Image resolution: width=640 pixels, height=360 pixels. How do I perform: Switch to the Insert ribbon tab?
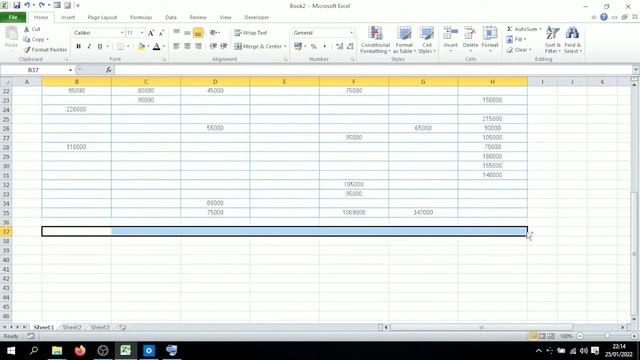pyautogui.click(x=68, y=18)
